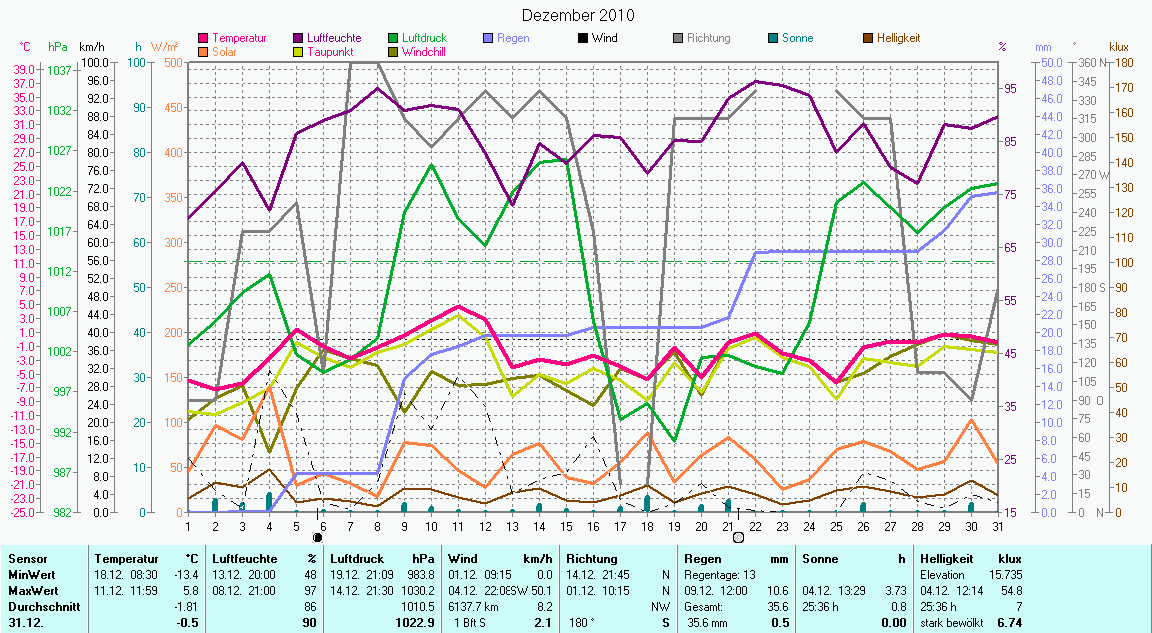
Task: Click the brown Helligkeit legend swatch
Action: (x=868, y=39)
